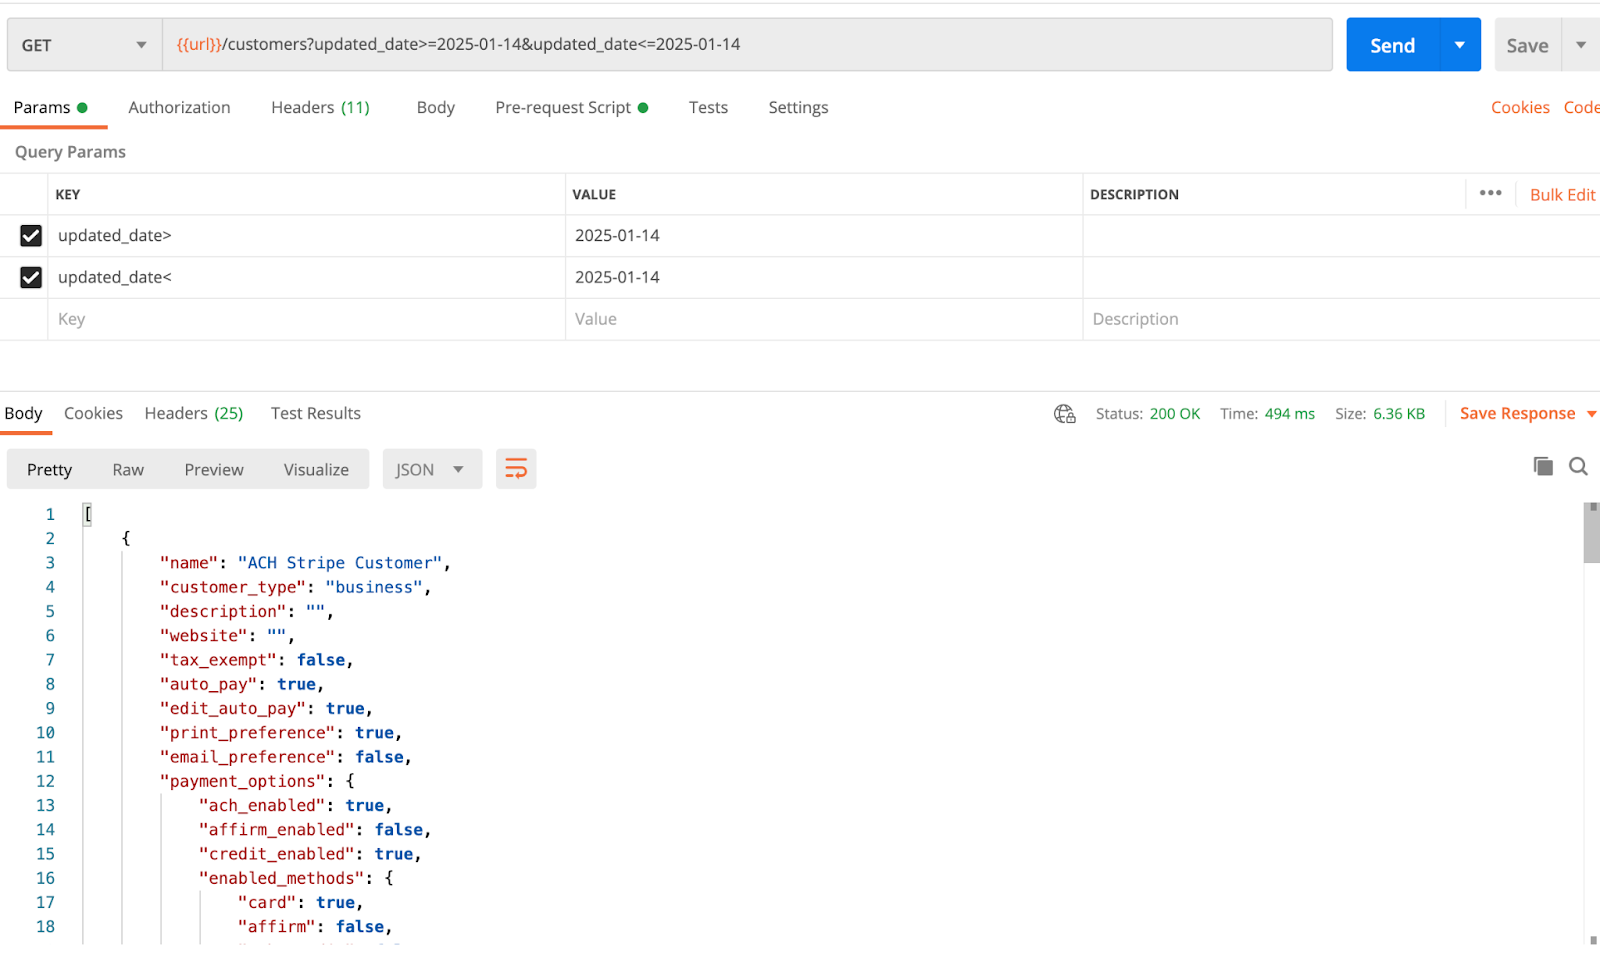Click the "email_preference" key in response
The image size is (1600, 955).
(248, 758)
